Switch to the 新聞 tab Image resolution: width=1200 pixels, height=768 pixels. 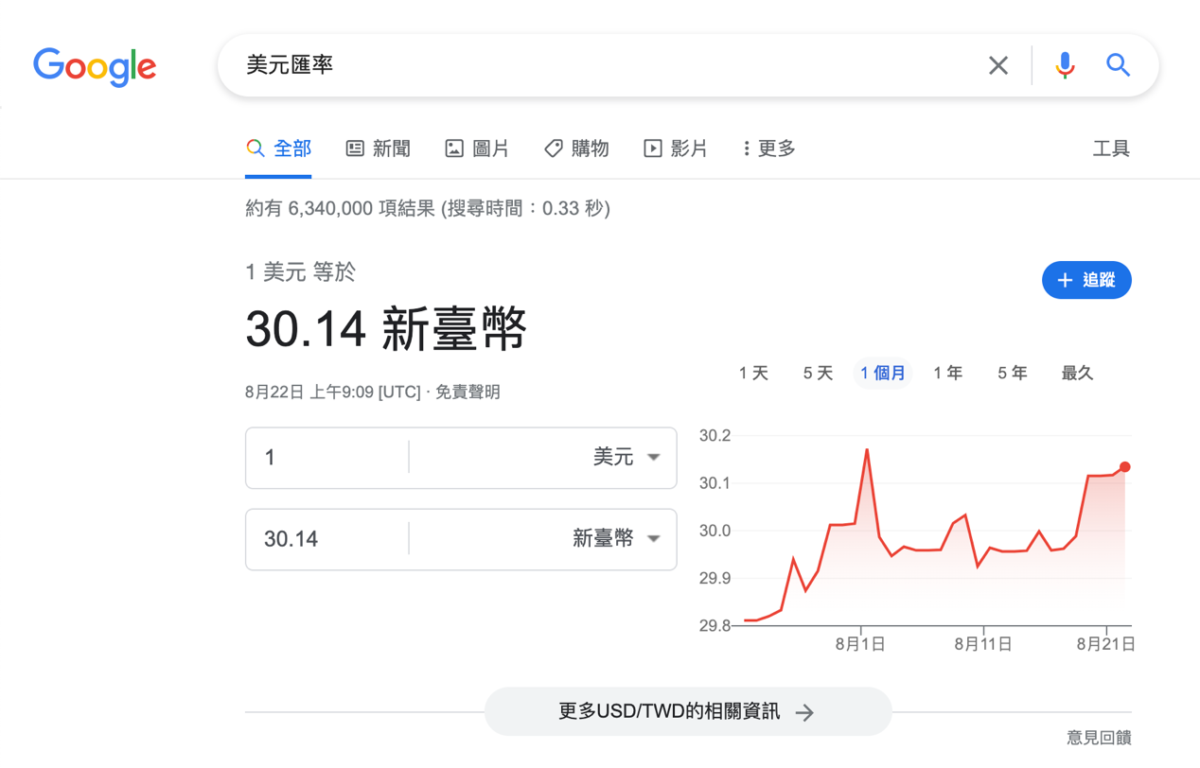pyautogui.click(x=378, y=149)
